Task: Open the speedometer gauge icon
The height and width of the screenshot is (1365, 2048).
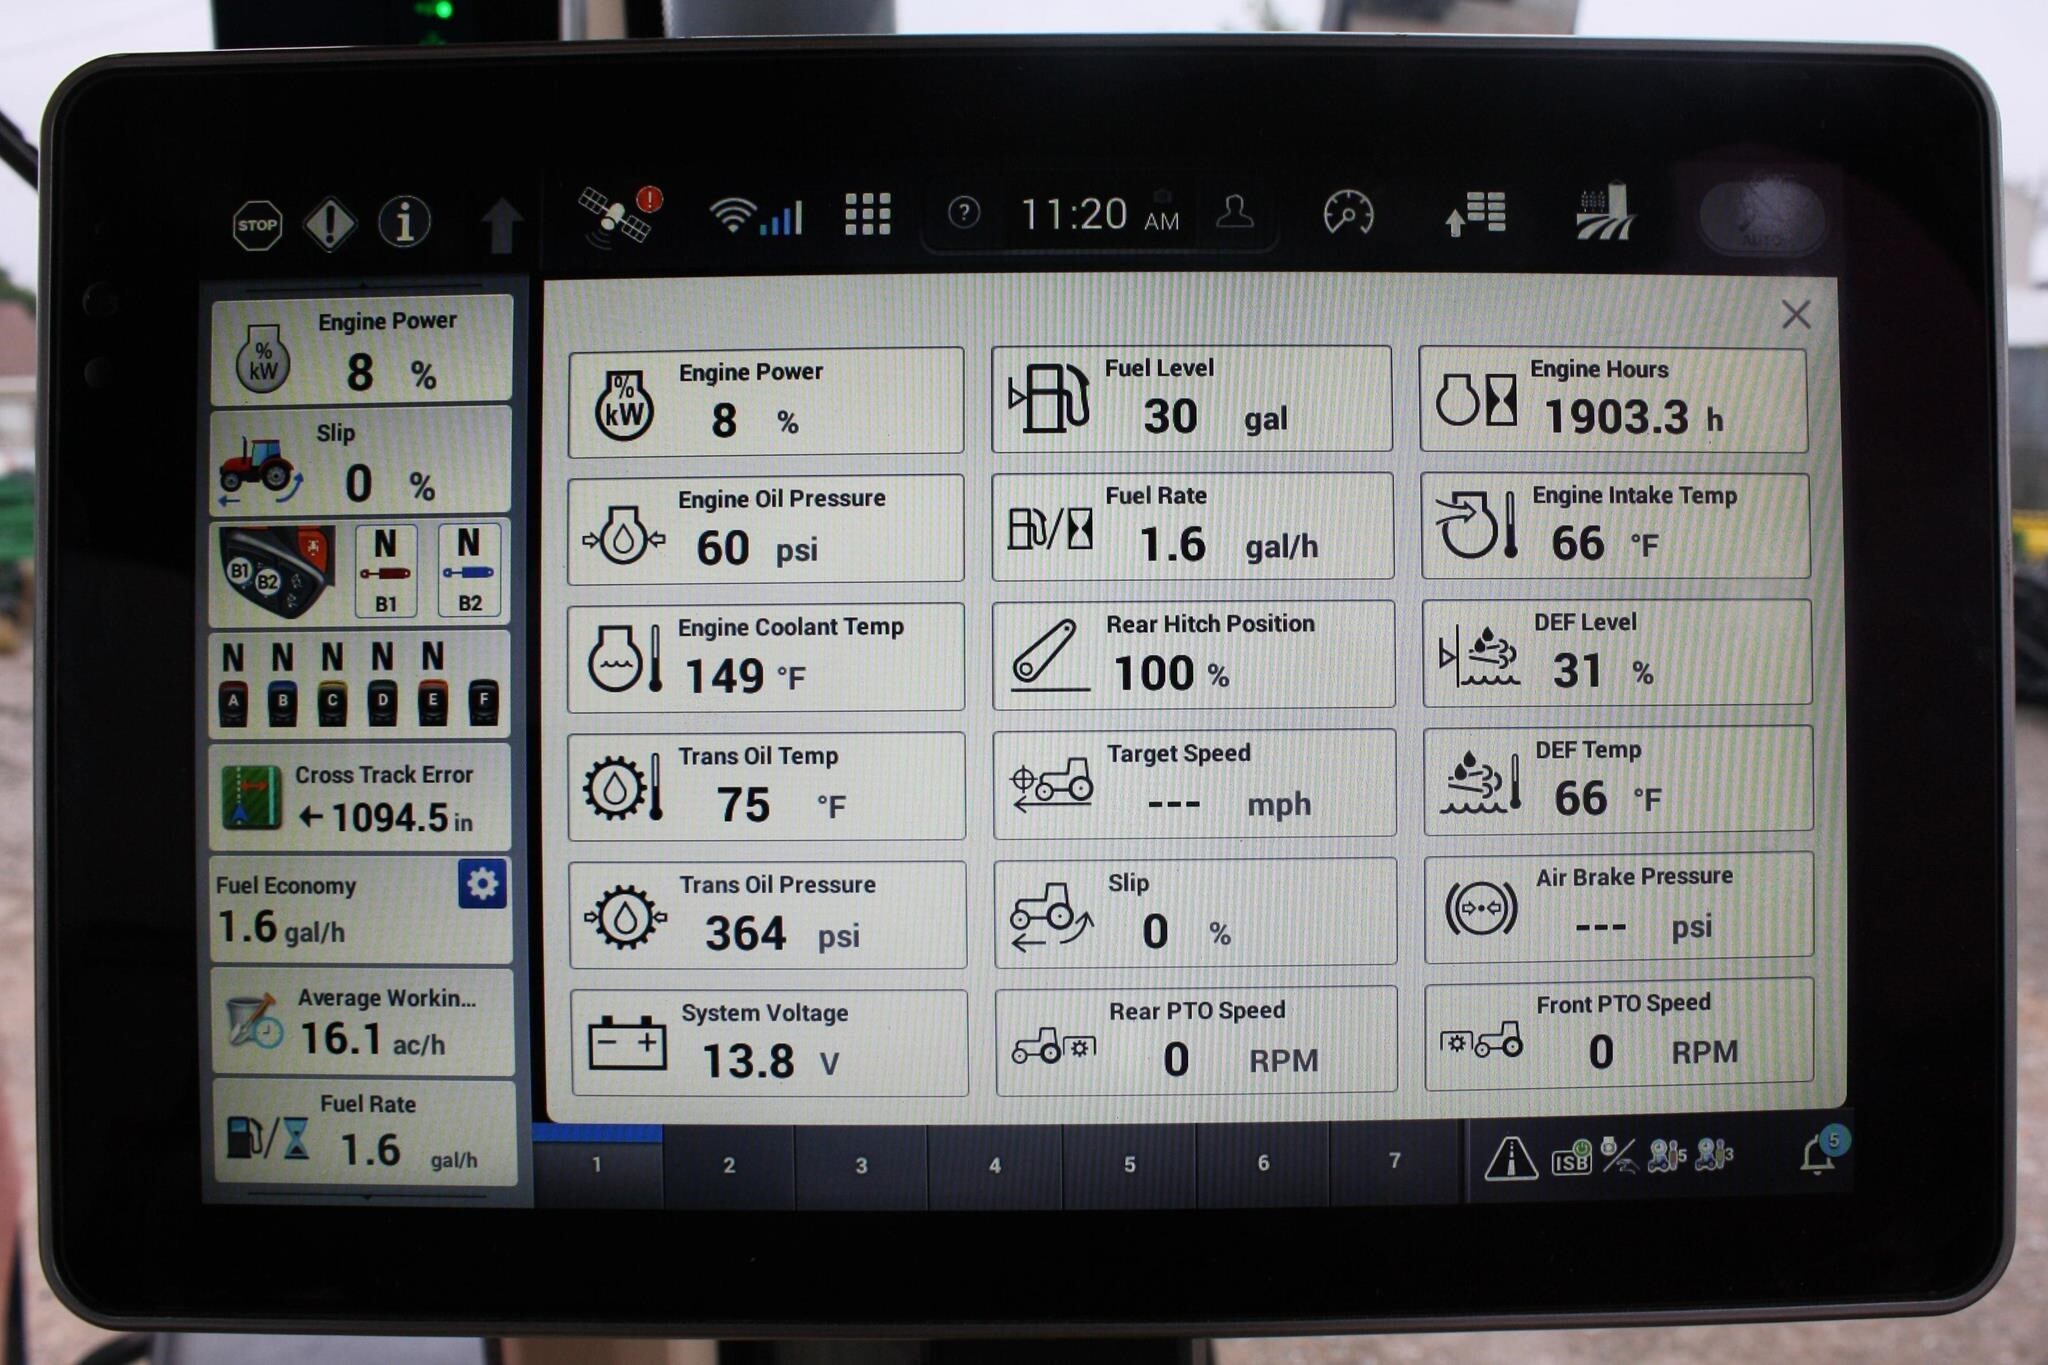Action: pos(1348,212)
